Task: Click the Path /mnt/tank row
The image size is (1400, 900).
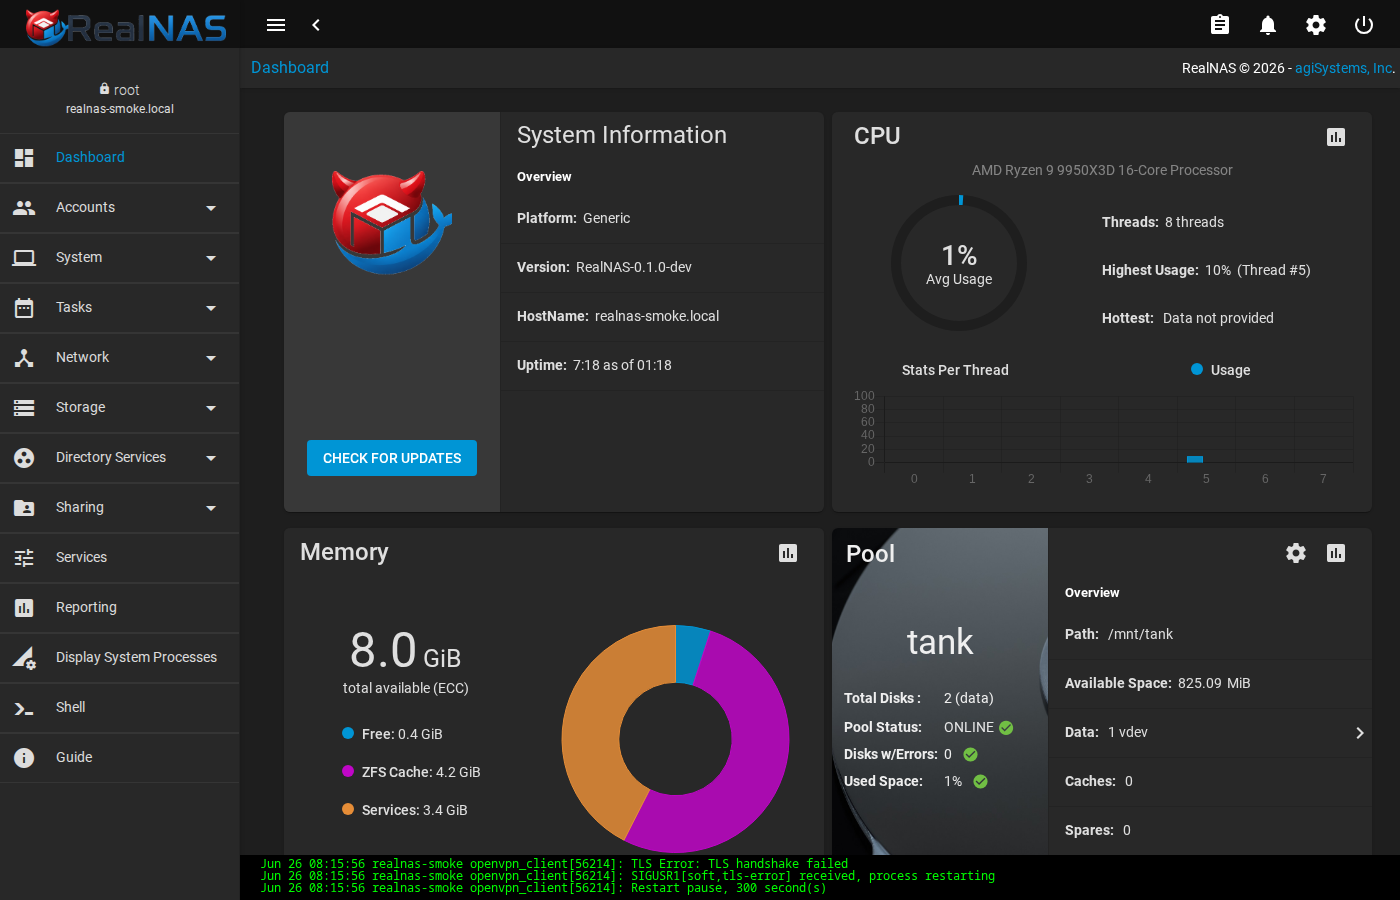Action: point(1210,634)
